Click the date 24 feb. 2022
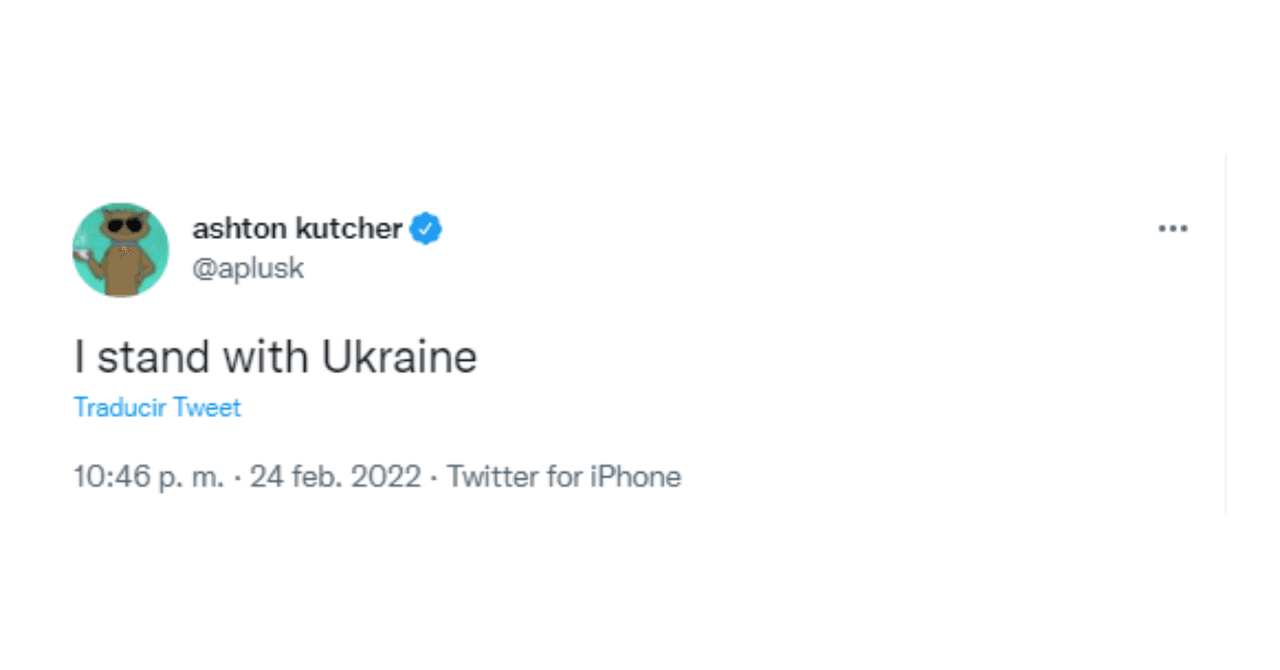The image size is (1280, 670). point(333,477)
